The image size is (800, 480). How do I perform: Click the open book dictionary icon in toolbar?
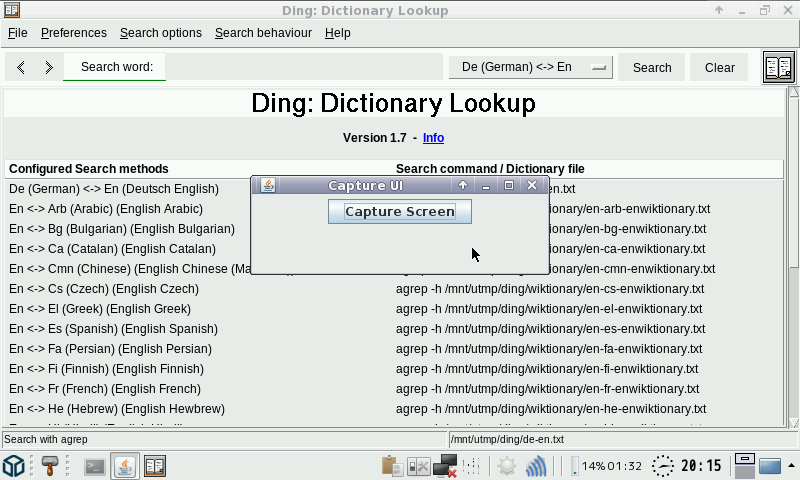[x=778, y=67]
